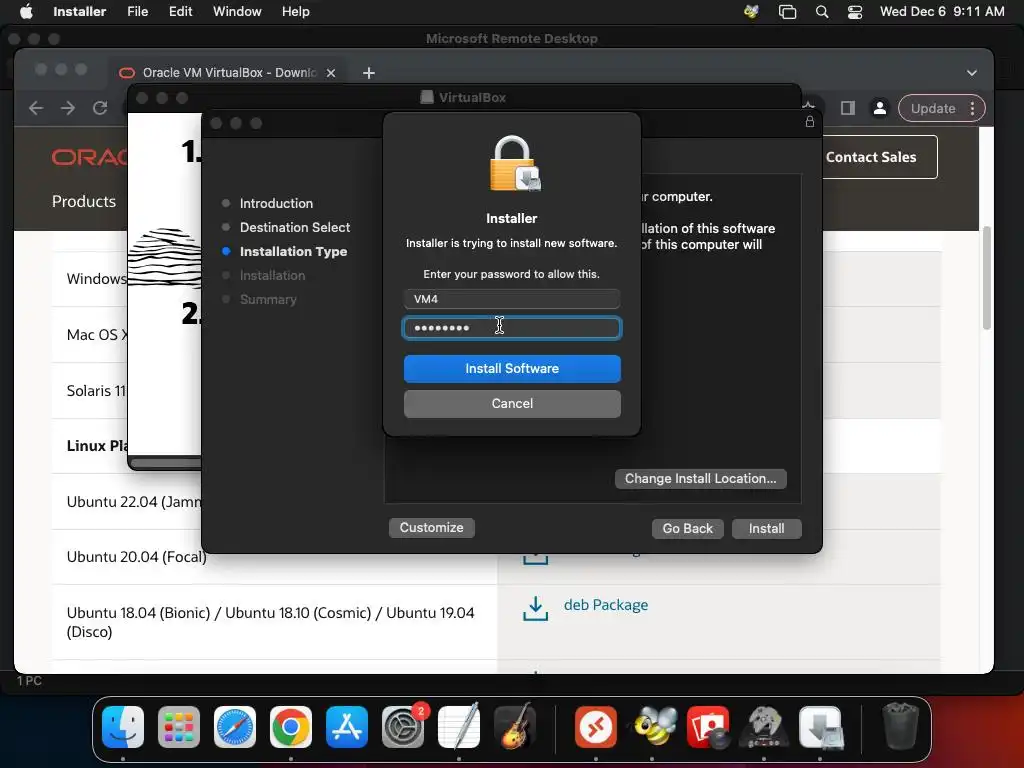Viewport: 1024px width, 768px height.
Task: Click deb Package download icon for Ubuntu 18.04
Action: coord(536,608)
